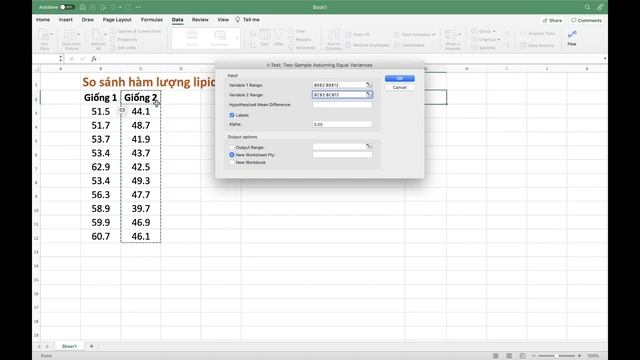Select the Giống 1 header cell

click(x=100, y=98)
